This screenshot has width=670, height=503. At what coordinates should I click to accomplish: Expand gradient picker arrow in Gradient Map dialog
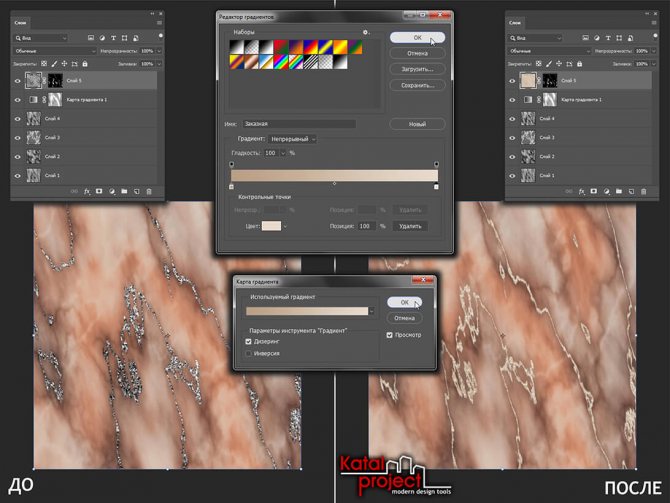pos(372,311)
